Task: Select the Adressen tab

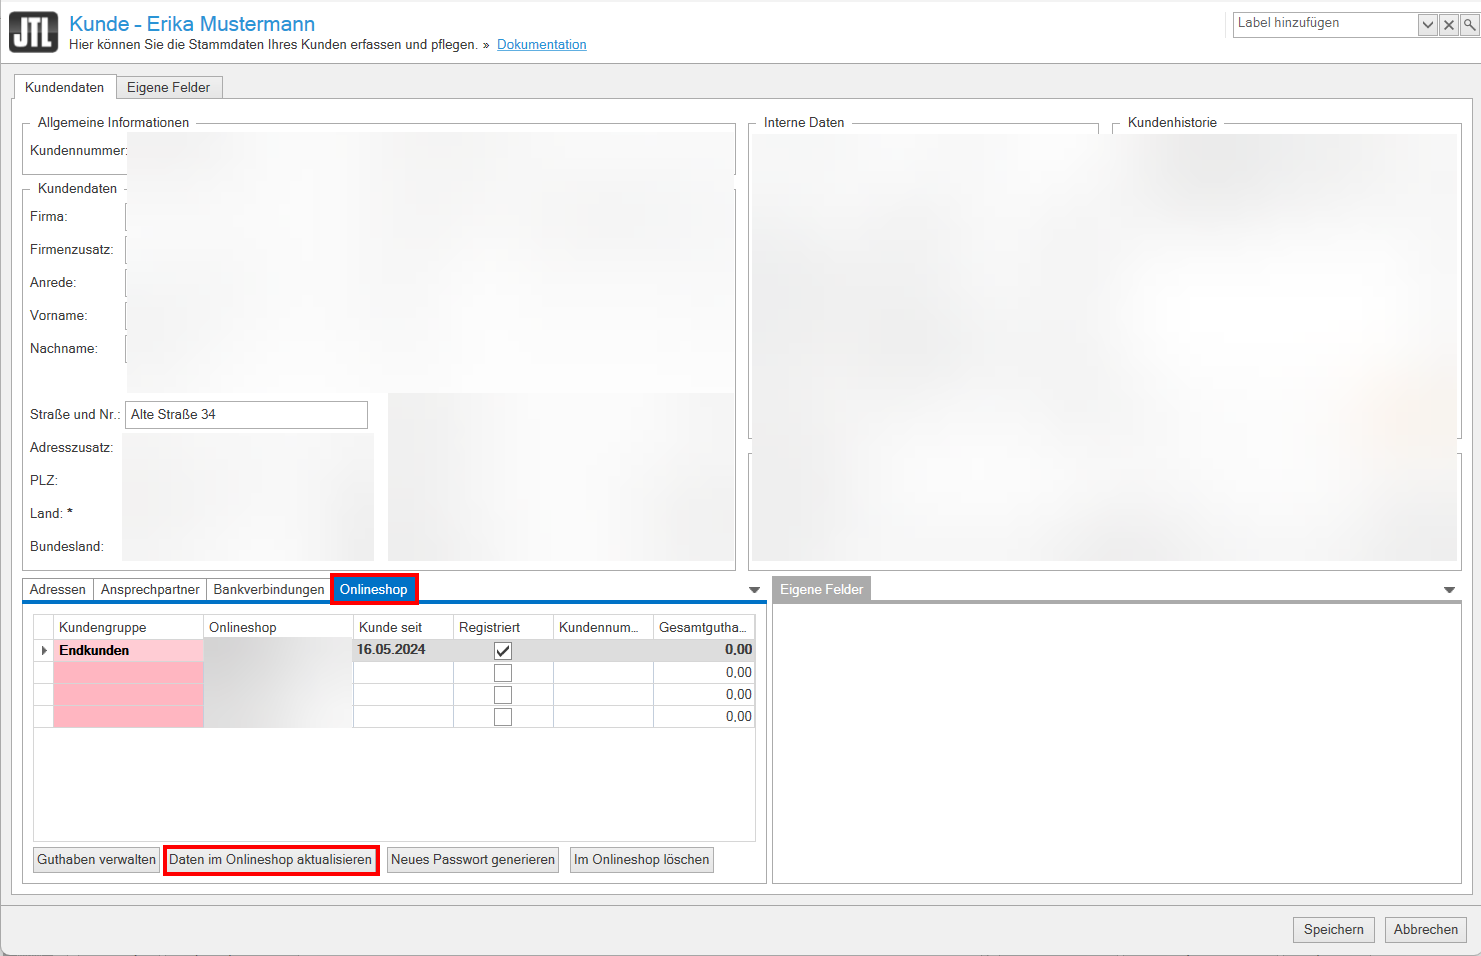Action: coord(58,590)
